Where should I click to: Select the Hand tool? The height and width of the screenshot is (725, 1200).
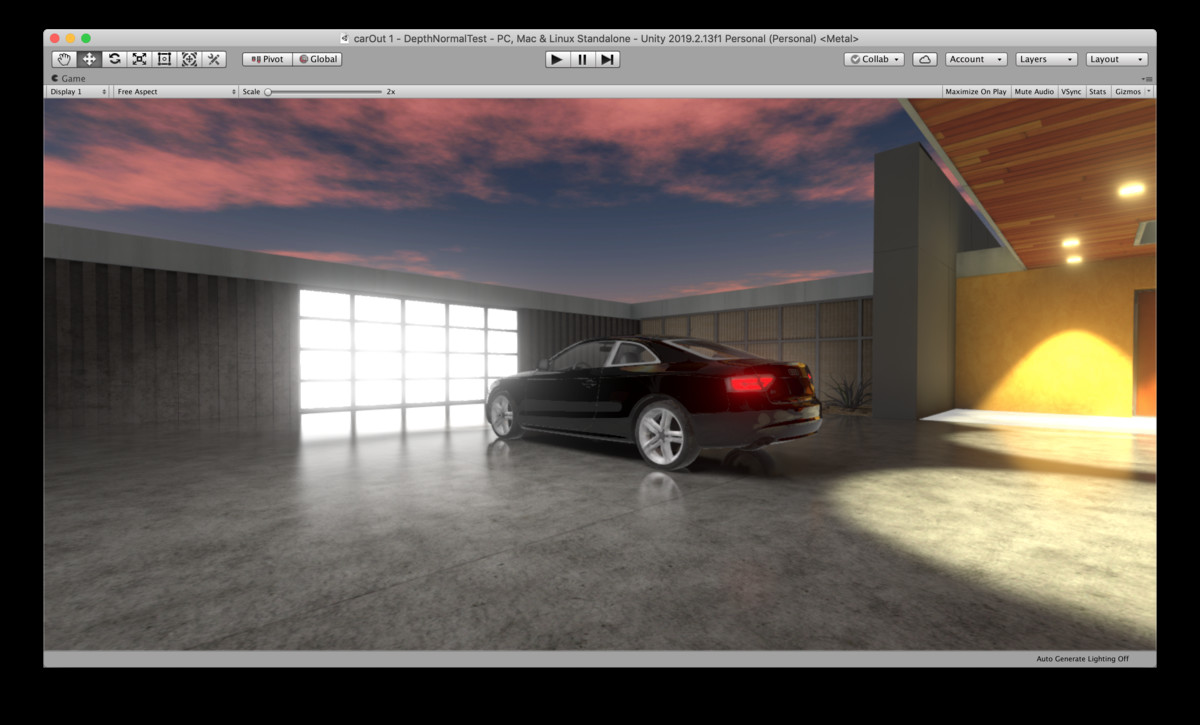64,59
